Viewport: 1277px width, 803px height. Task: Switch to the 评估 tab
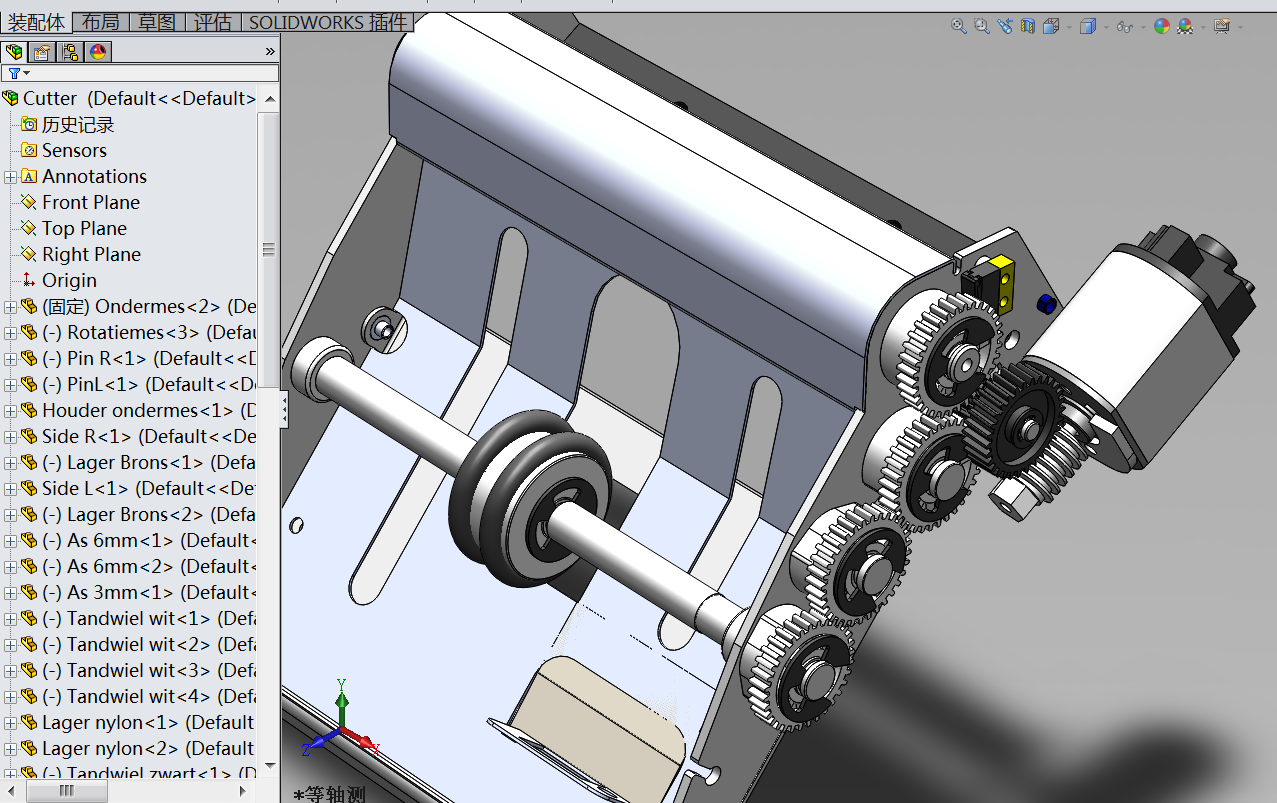pyautogui.click(x=213, y=22)
